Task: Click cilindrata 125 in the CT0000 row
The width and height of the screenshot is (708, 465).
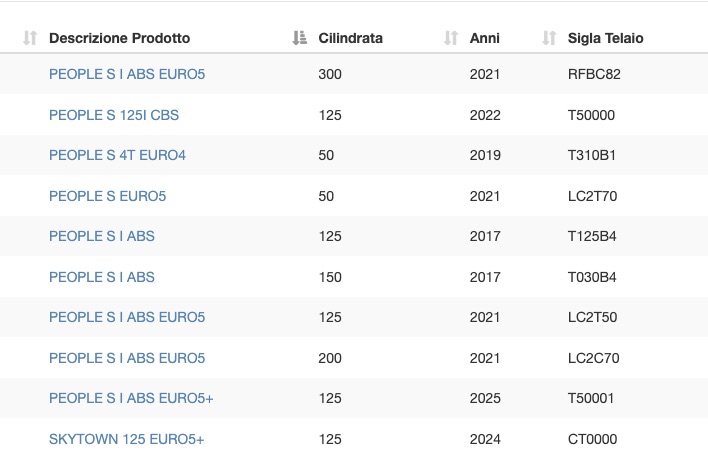Action: [x=330, y=439]
